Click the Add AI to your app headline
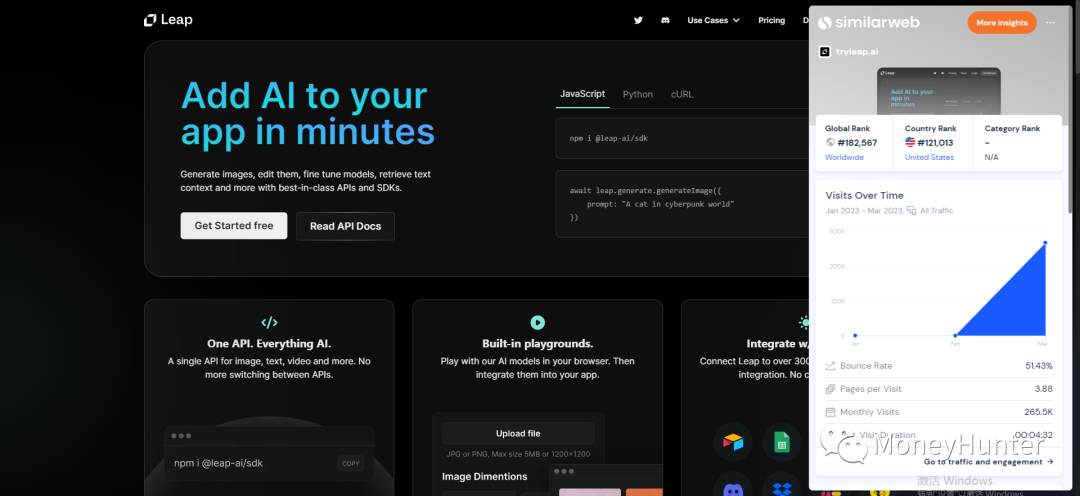Image resolution: width=1080 pixels, height=496 pixels. (308, 114)
